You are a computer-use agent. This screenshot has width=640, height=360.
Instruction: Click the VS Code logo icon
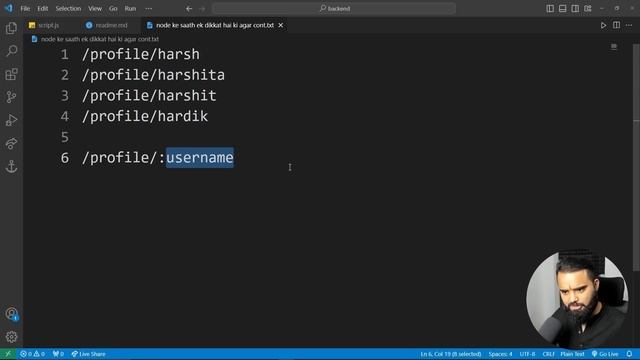[8, 8]
